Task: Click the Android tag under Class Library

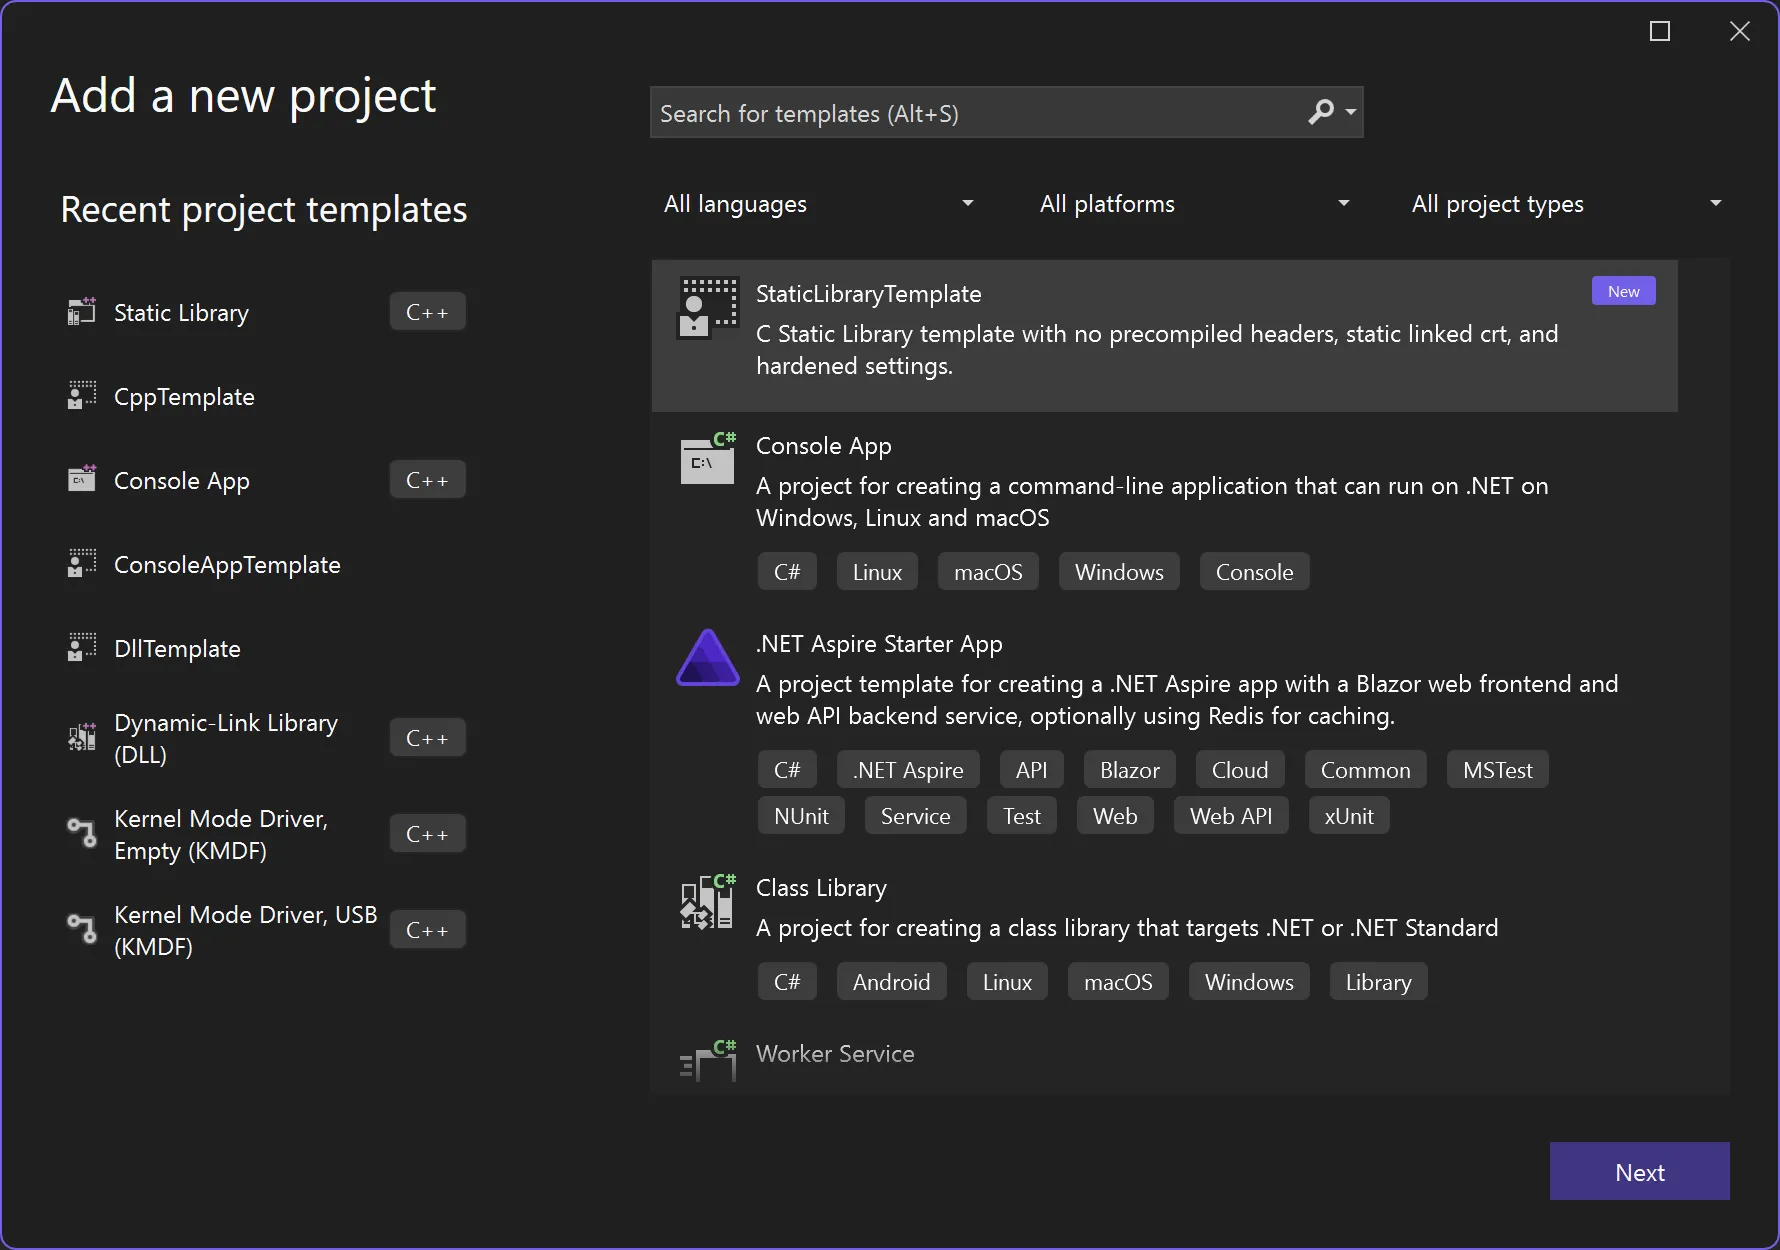Action: (x=891, y=982)
